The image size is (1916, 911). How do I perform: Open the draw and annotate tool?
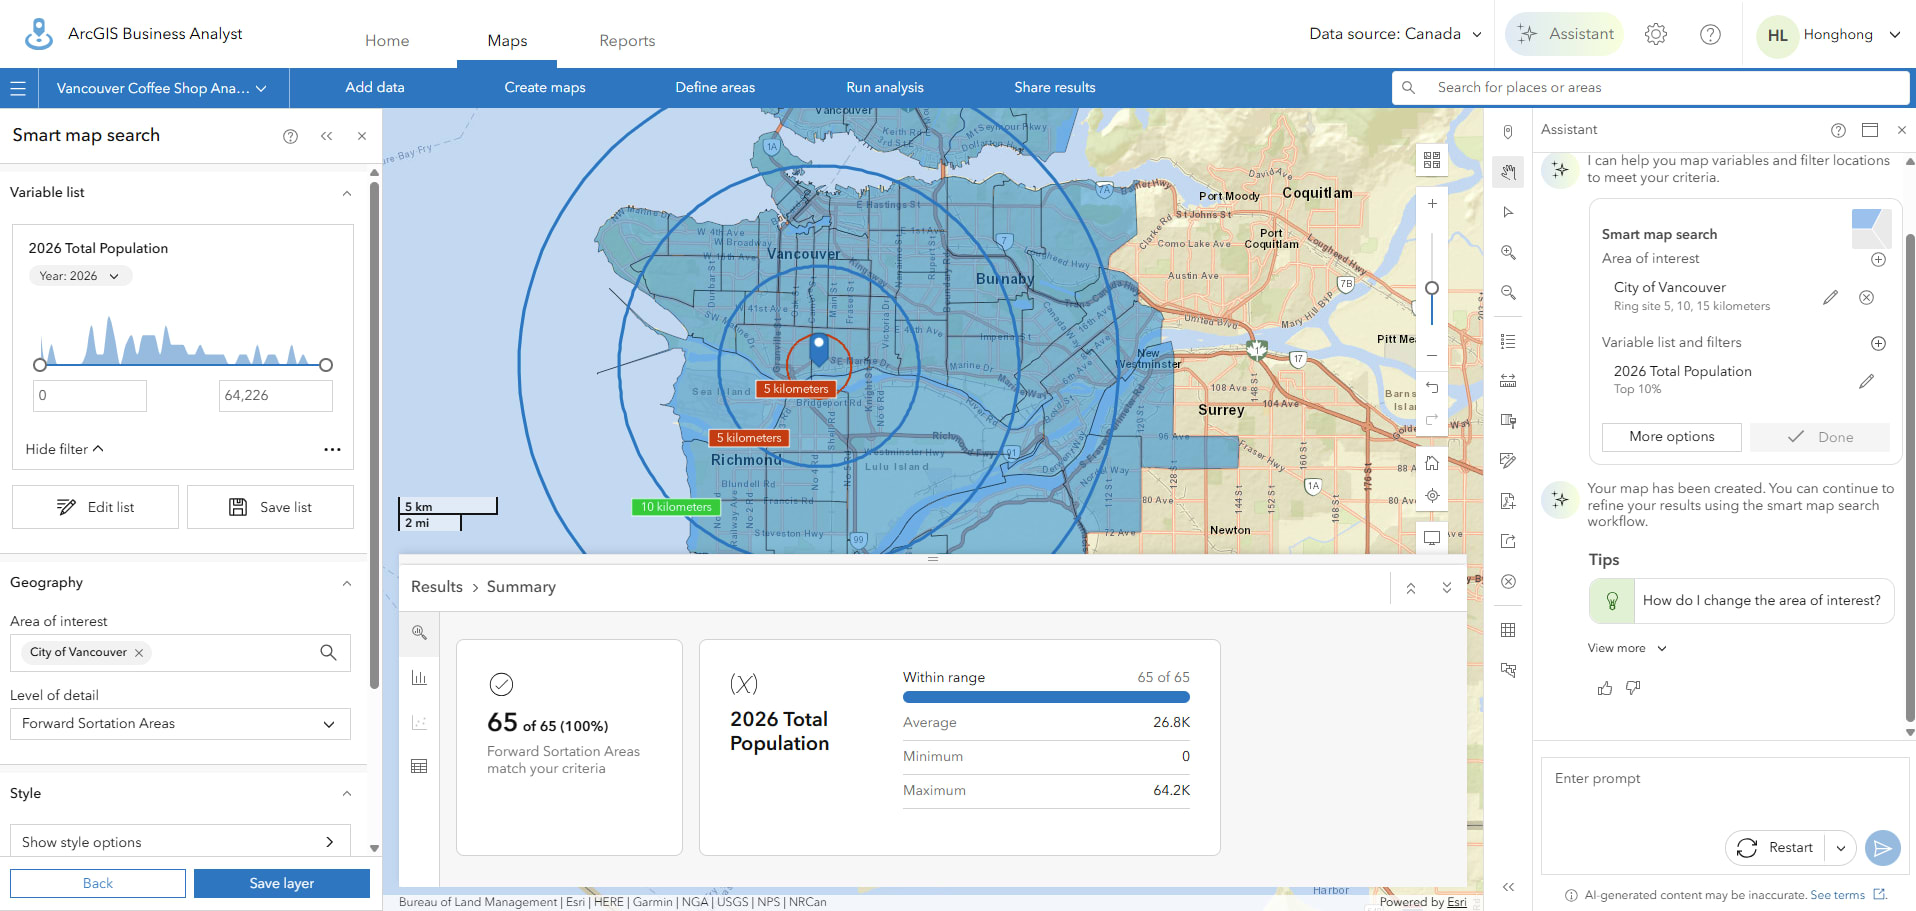(x=1508, y=461)
